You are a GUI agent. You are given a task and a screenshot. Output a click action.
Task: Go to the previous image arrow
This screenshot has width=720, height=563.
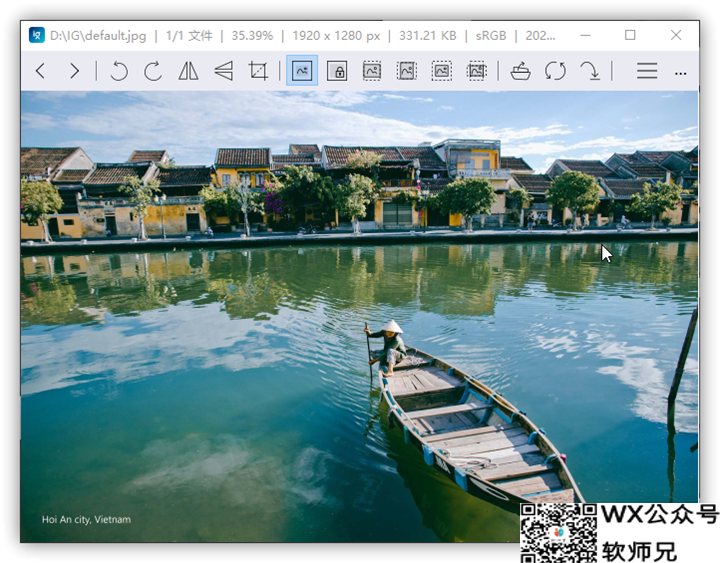(40, 71)
